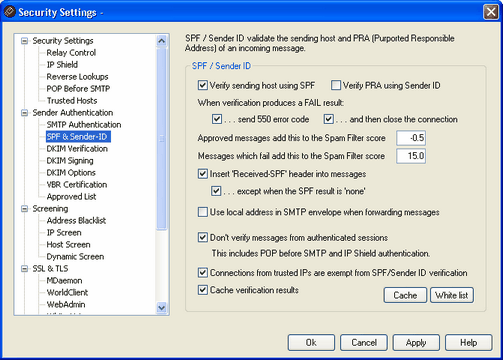This screenshot has height=360, width=503.
Task: Uncheck send 550 error code option
Action: (217, 119)
